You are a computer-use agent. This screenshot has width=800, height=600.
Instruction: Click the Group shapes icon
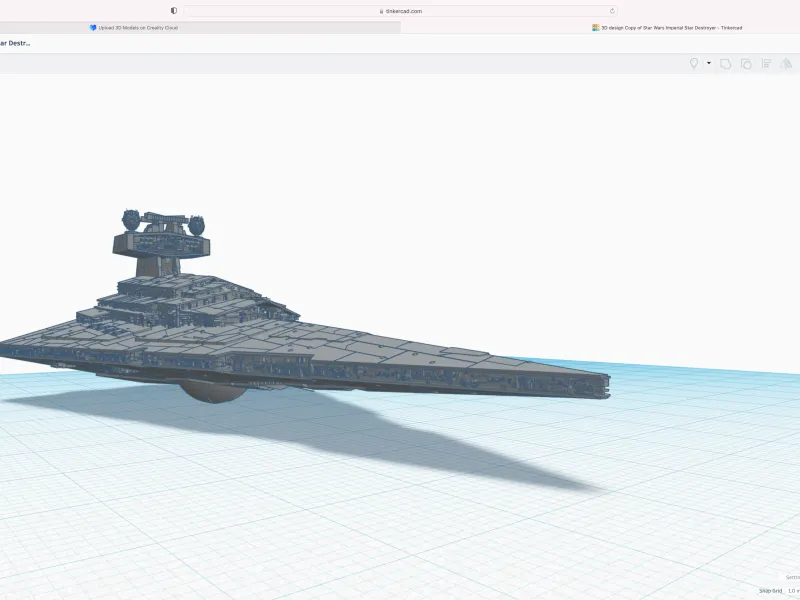(x=725, y=64)
